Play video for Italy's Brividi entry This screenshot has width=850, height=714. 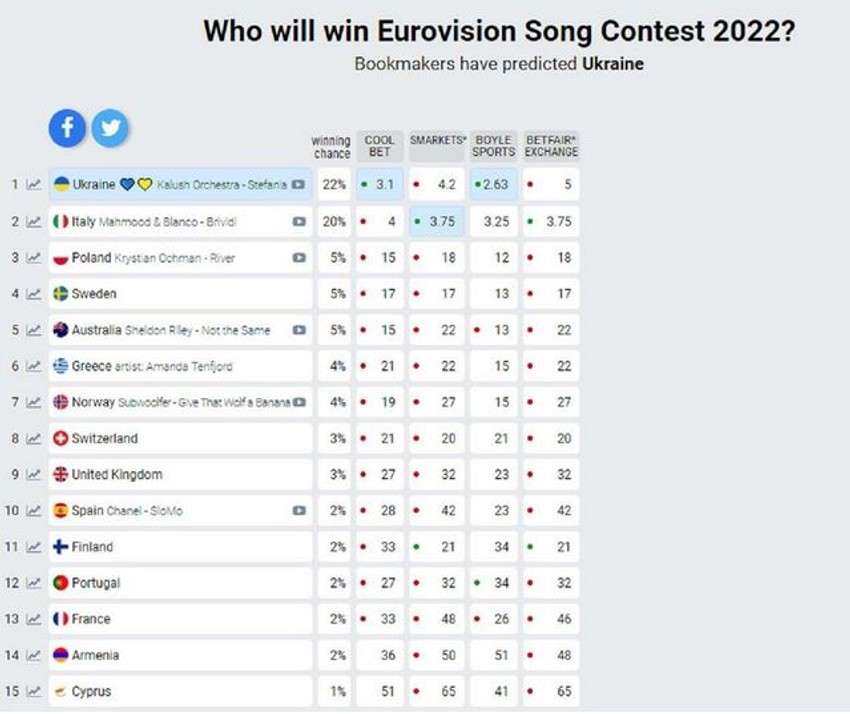coord(299,222)
